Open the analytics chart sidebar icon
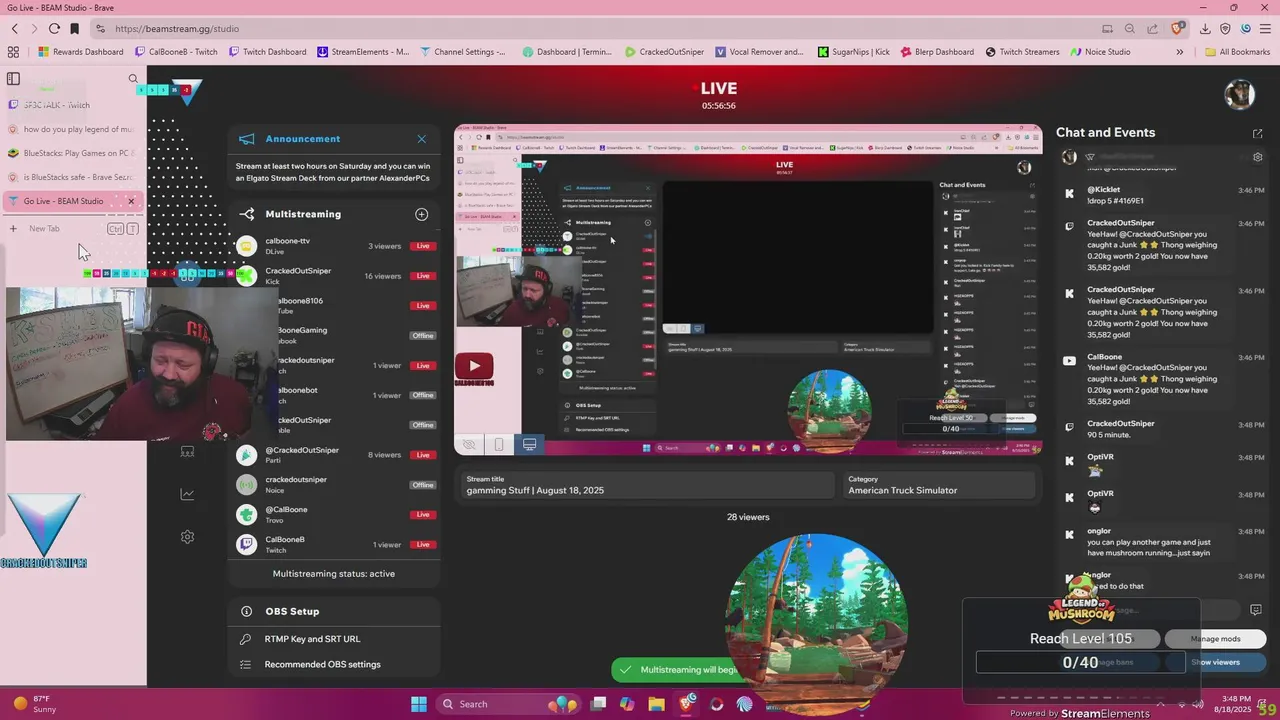Viewport: 1280px width, 720px height. click(x=187, y=494)
